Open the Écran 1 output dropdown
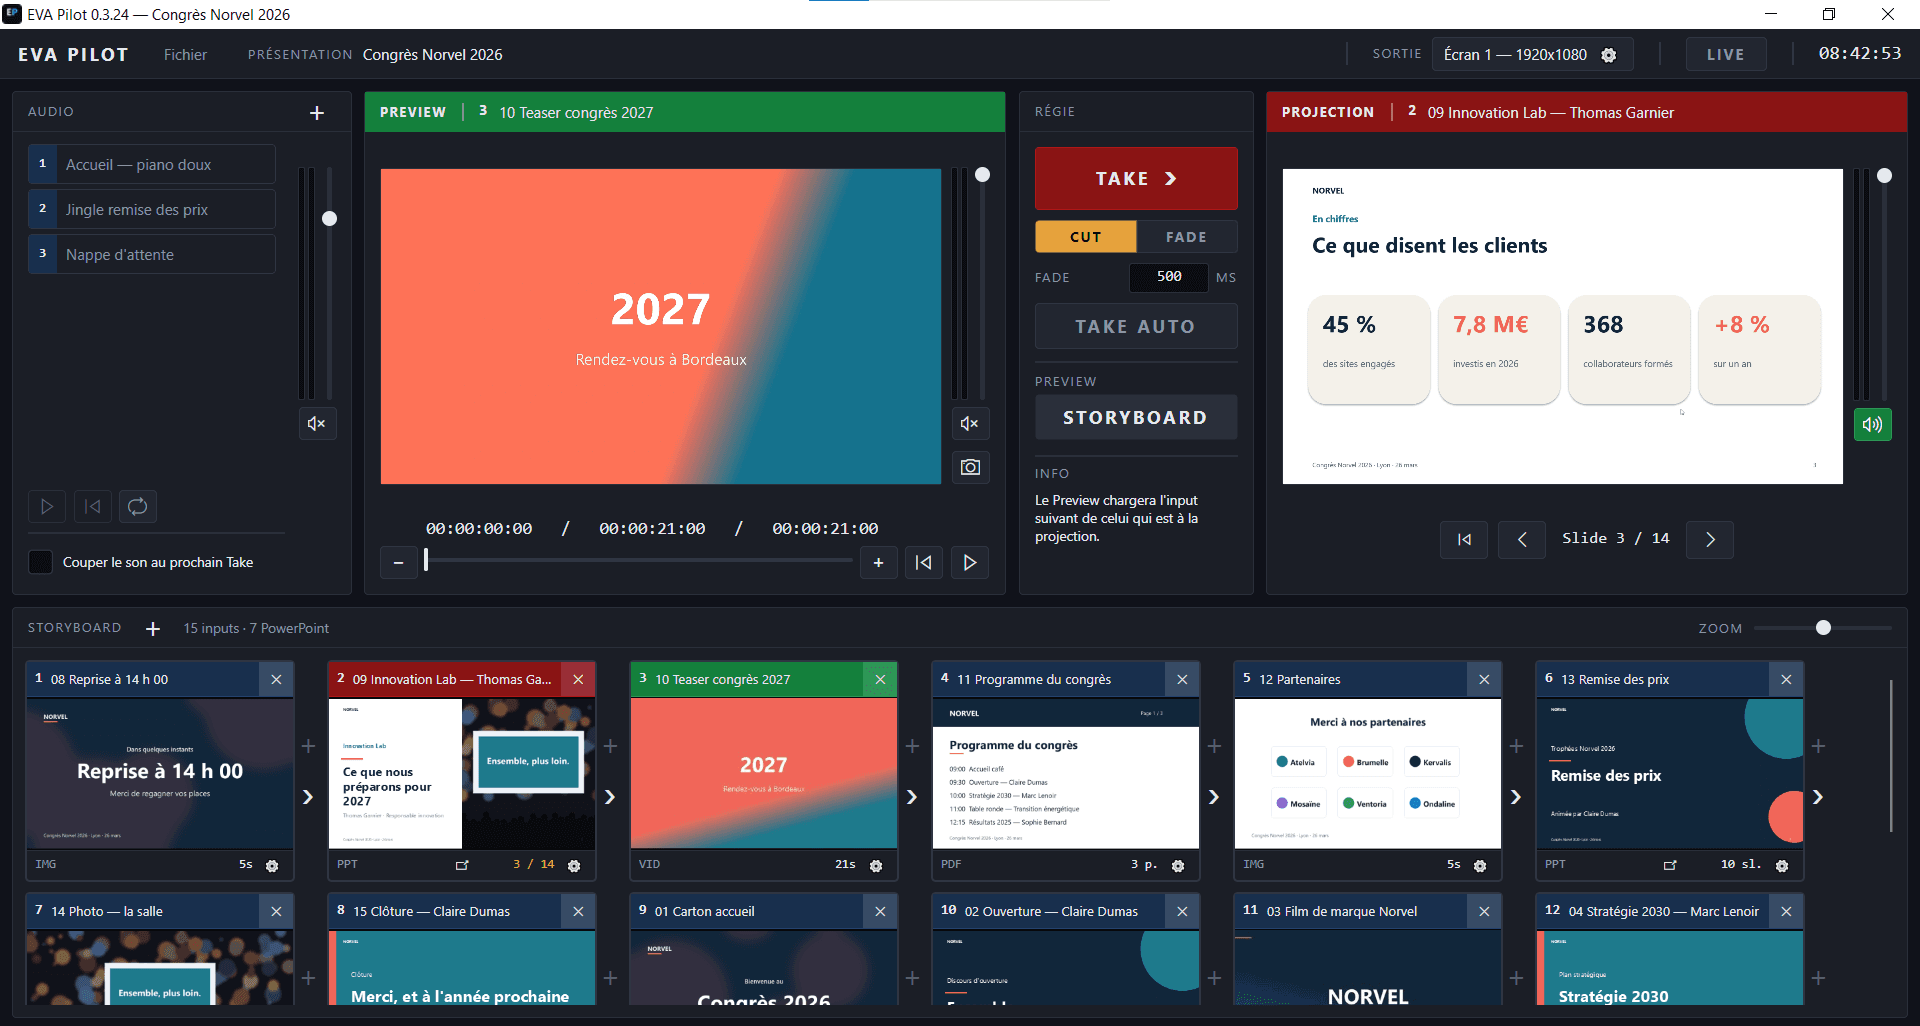 coord(1533,55)
